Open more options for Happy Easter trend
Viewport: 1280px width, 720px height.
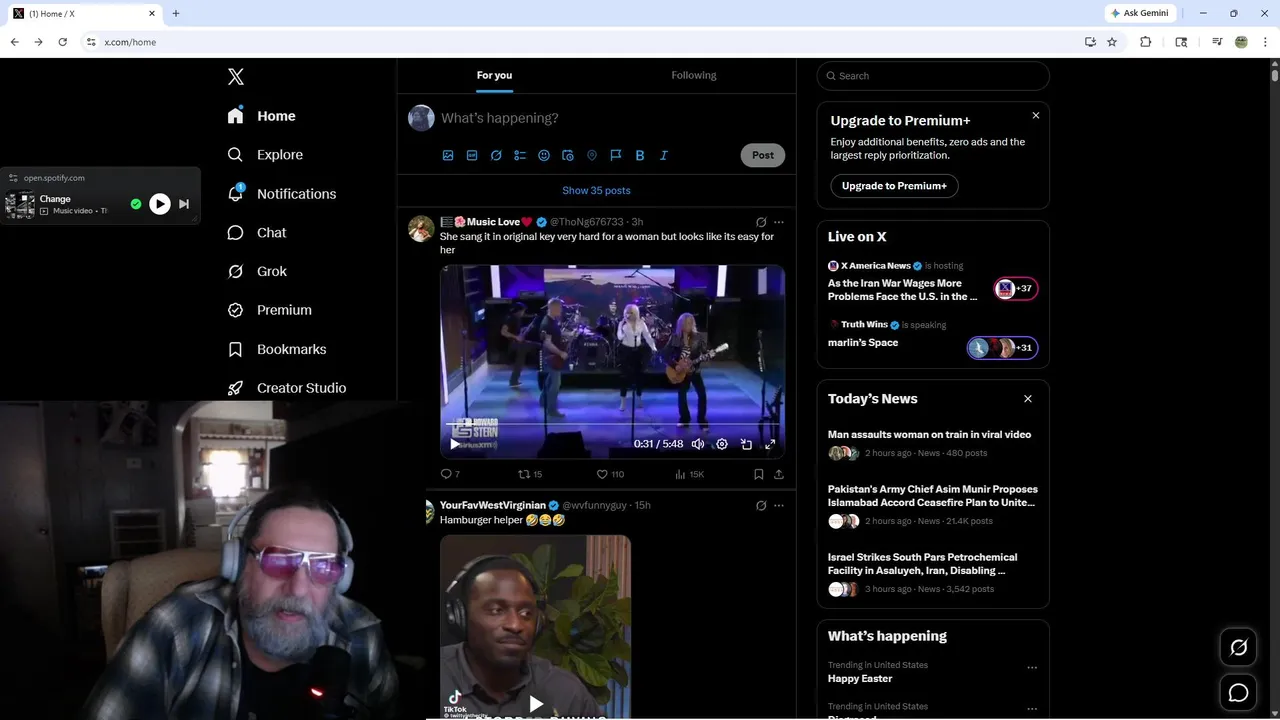pos(1032,668)
